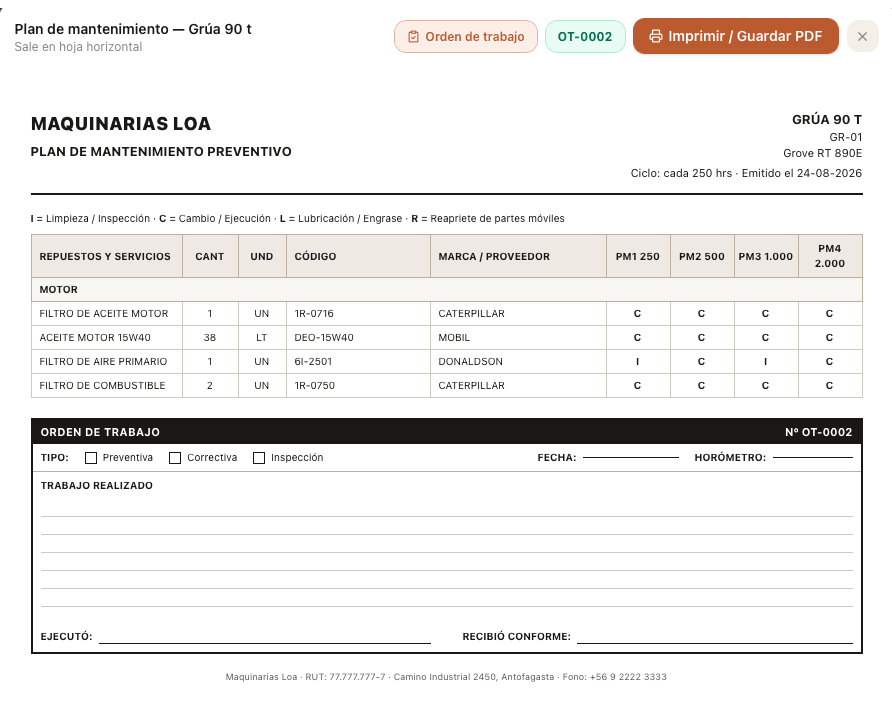Click the FILTRO DE ACEITE MOTOR cell
Image resolution: width=892 pixels, height=708 pixels.
107,314
